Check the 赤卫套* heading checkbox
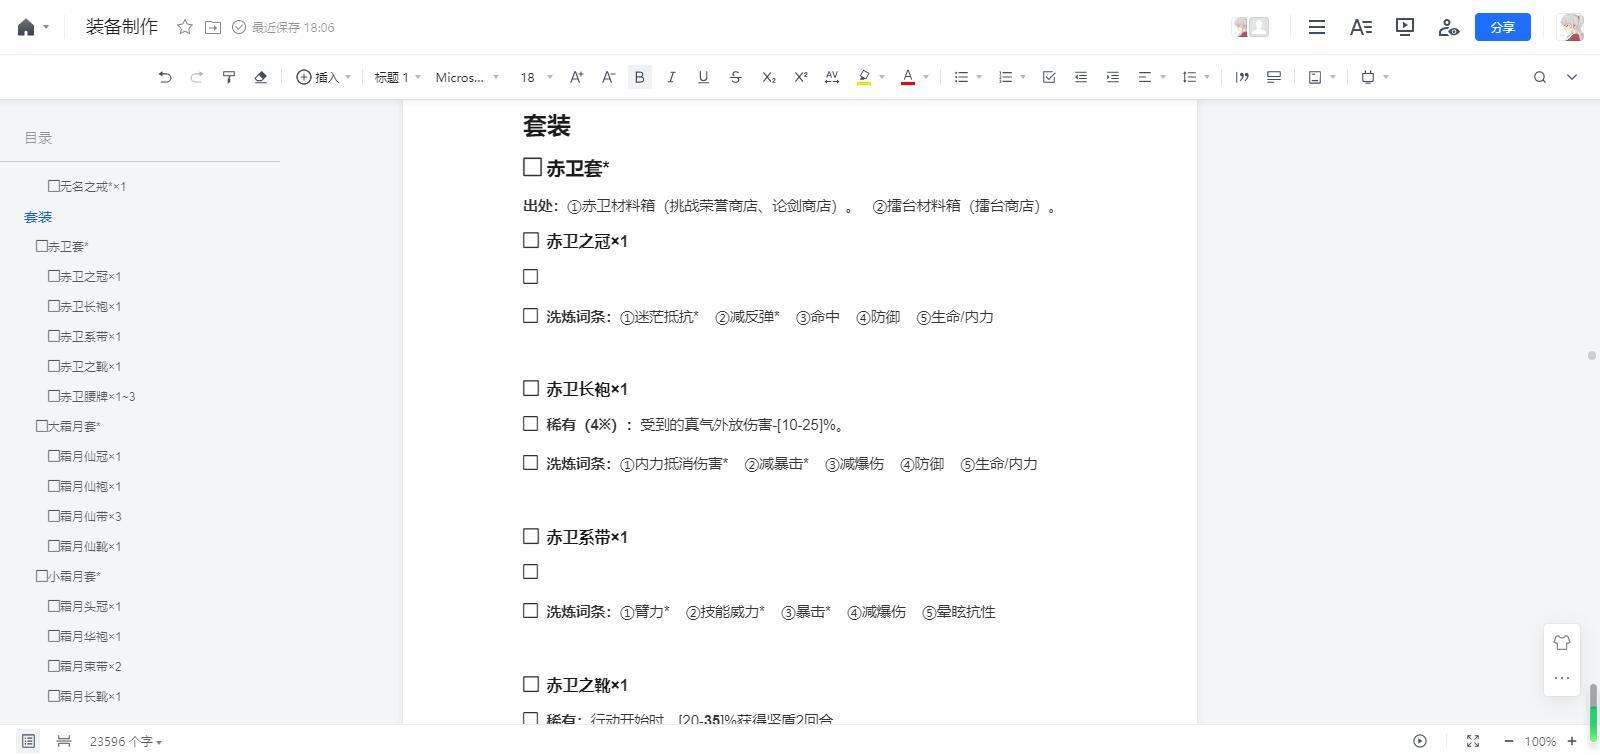The width and height of the screenshot is (1600, 755). pos(532,167)
